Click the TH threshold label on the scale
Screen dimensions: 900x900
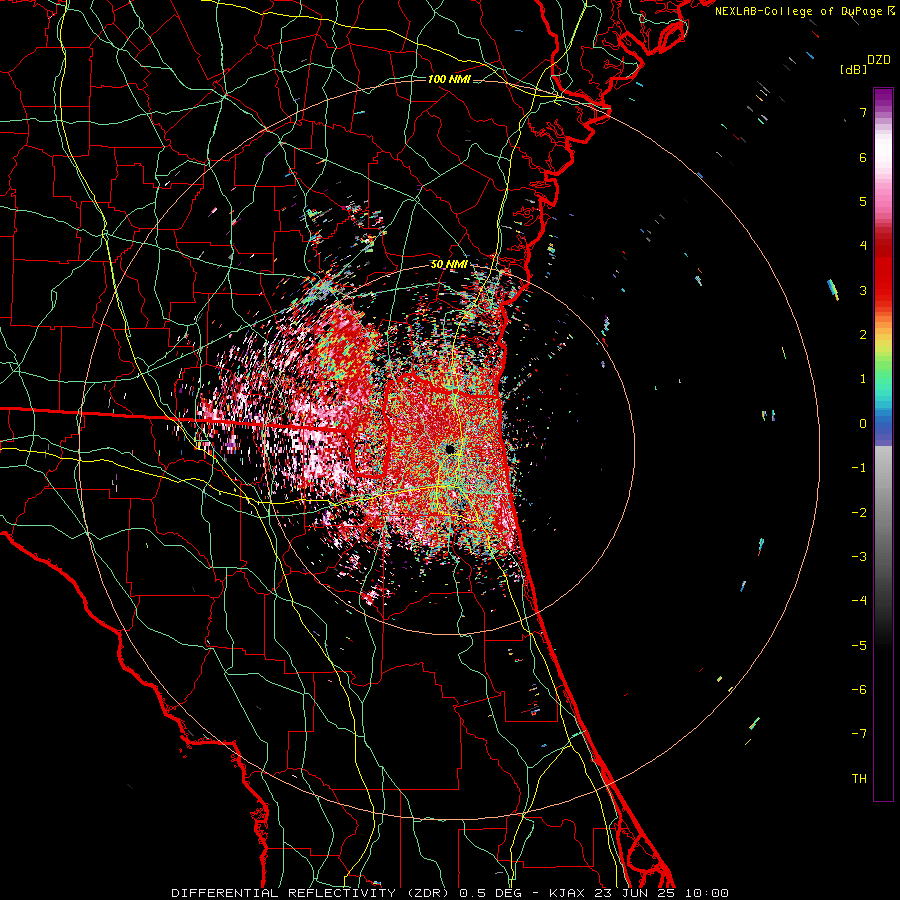tap(859, 778)
